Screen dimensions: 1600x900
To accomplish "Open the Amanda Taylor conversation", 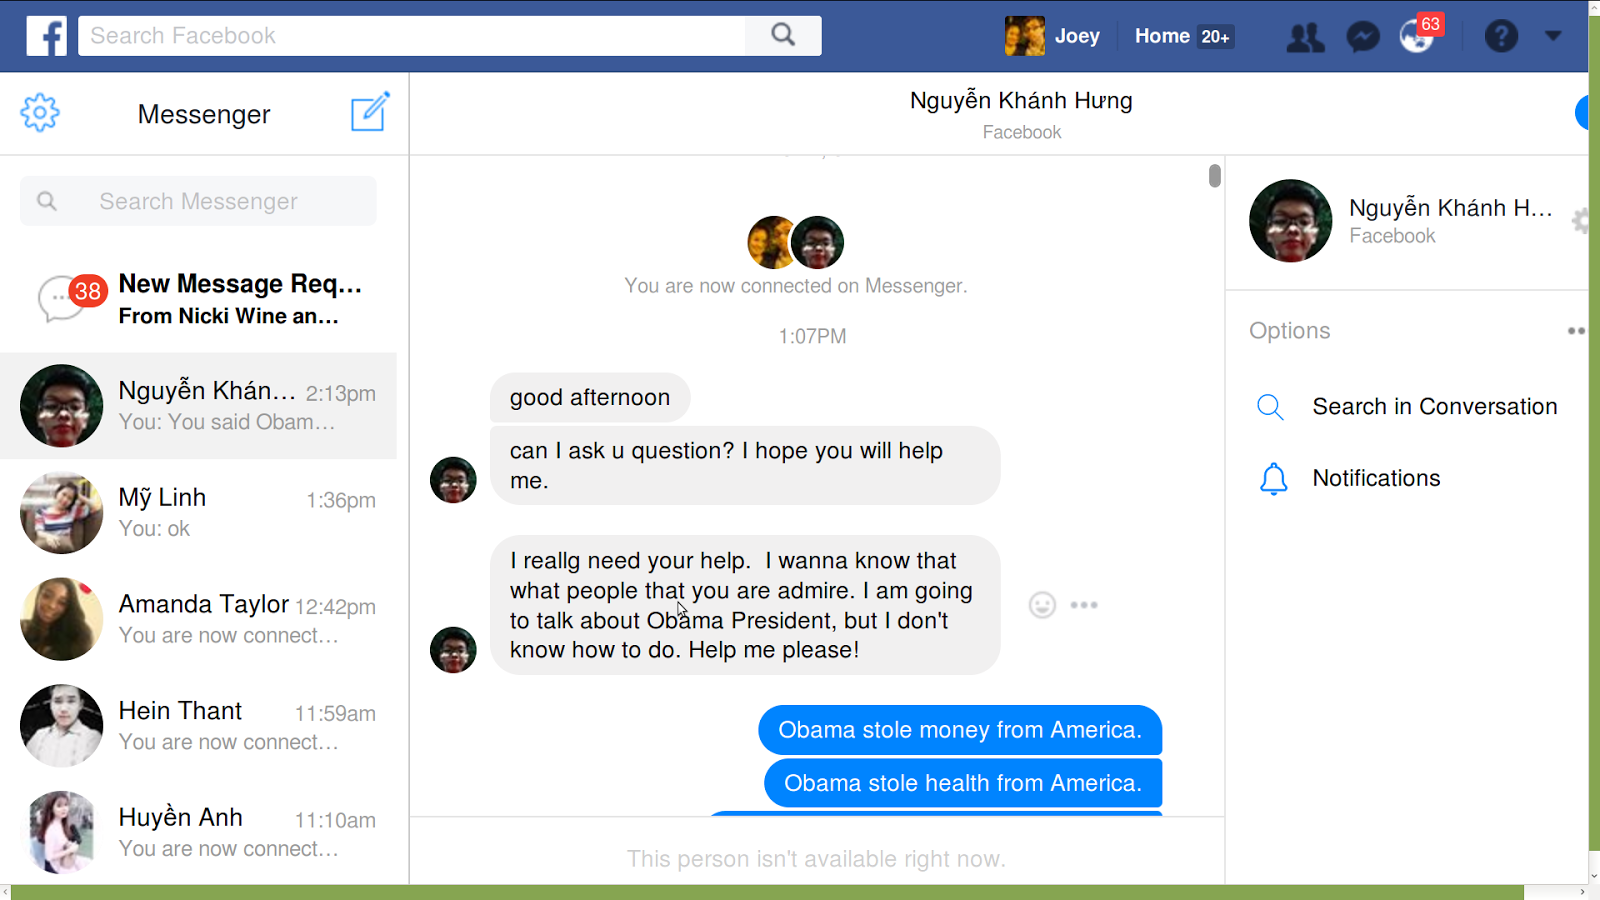I will pyautogui.click(x=198, y=619).
